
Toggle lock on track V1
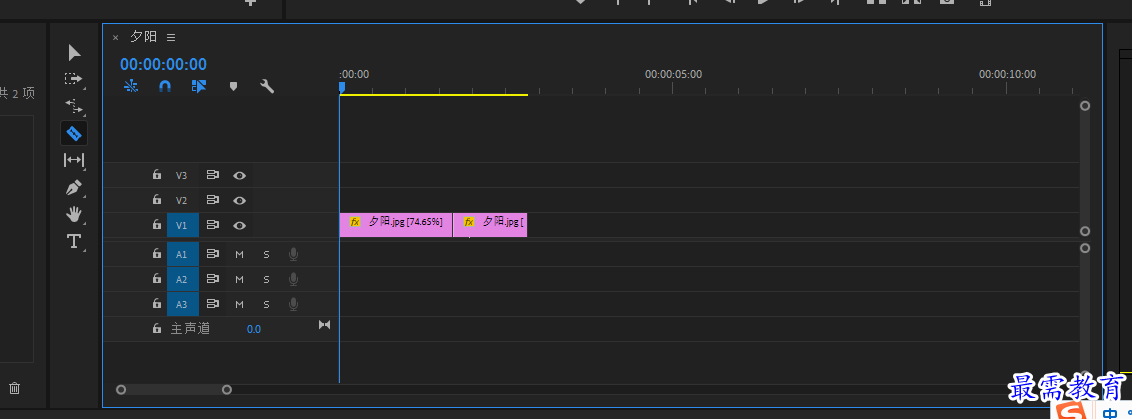pos(157,225)
